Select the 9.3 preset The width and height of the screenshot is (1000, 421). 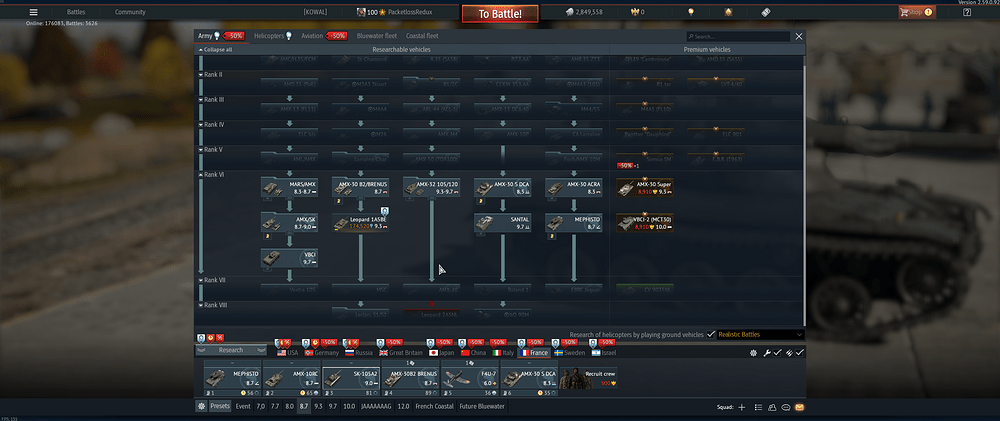(319, 406)
